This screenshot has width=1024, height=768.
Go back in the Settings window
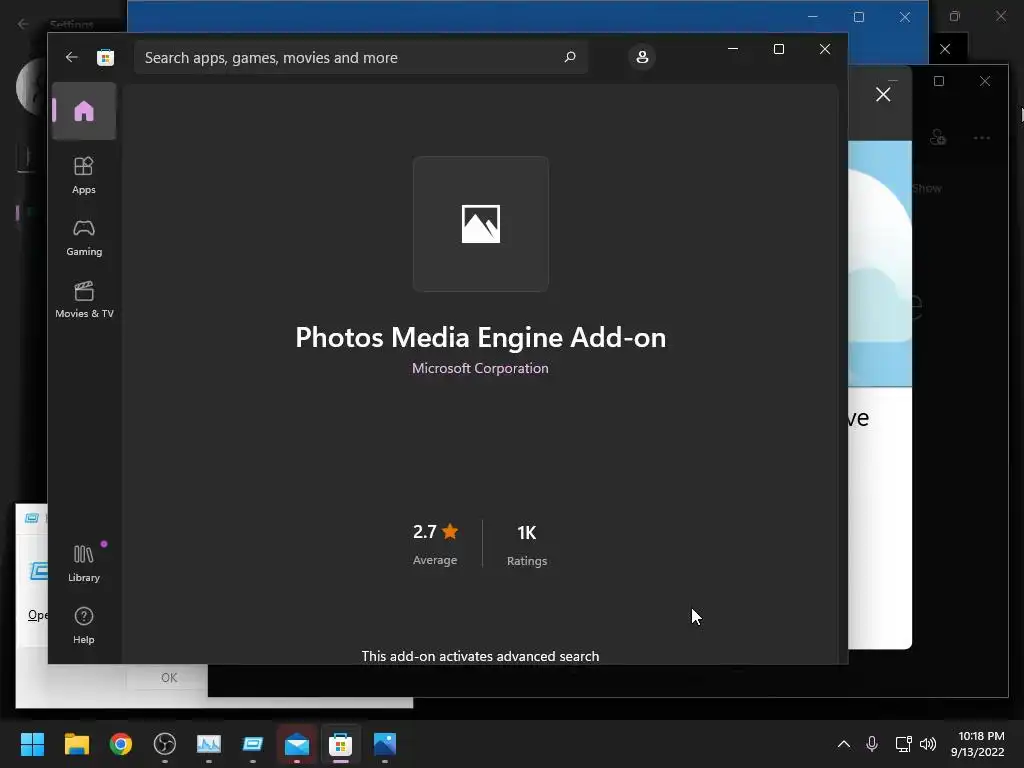[x=23, y=24]
